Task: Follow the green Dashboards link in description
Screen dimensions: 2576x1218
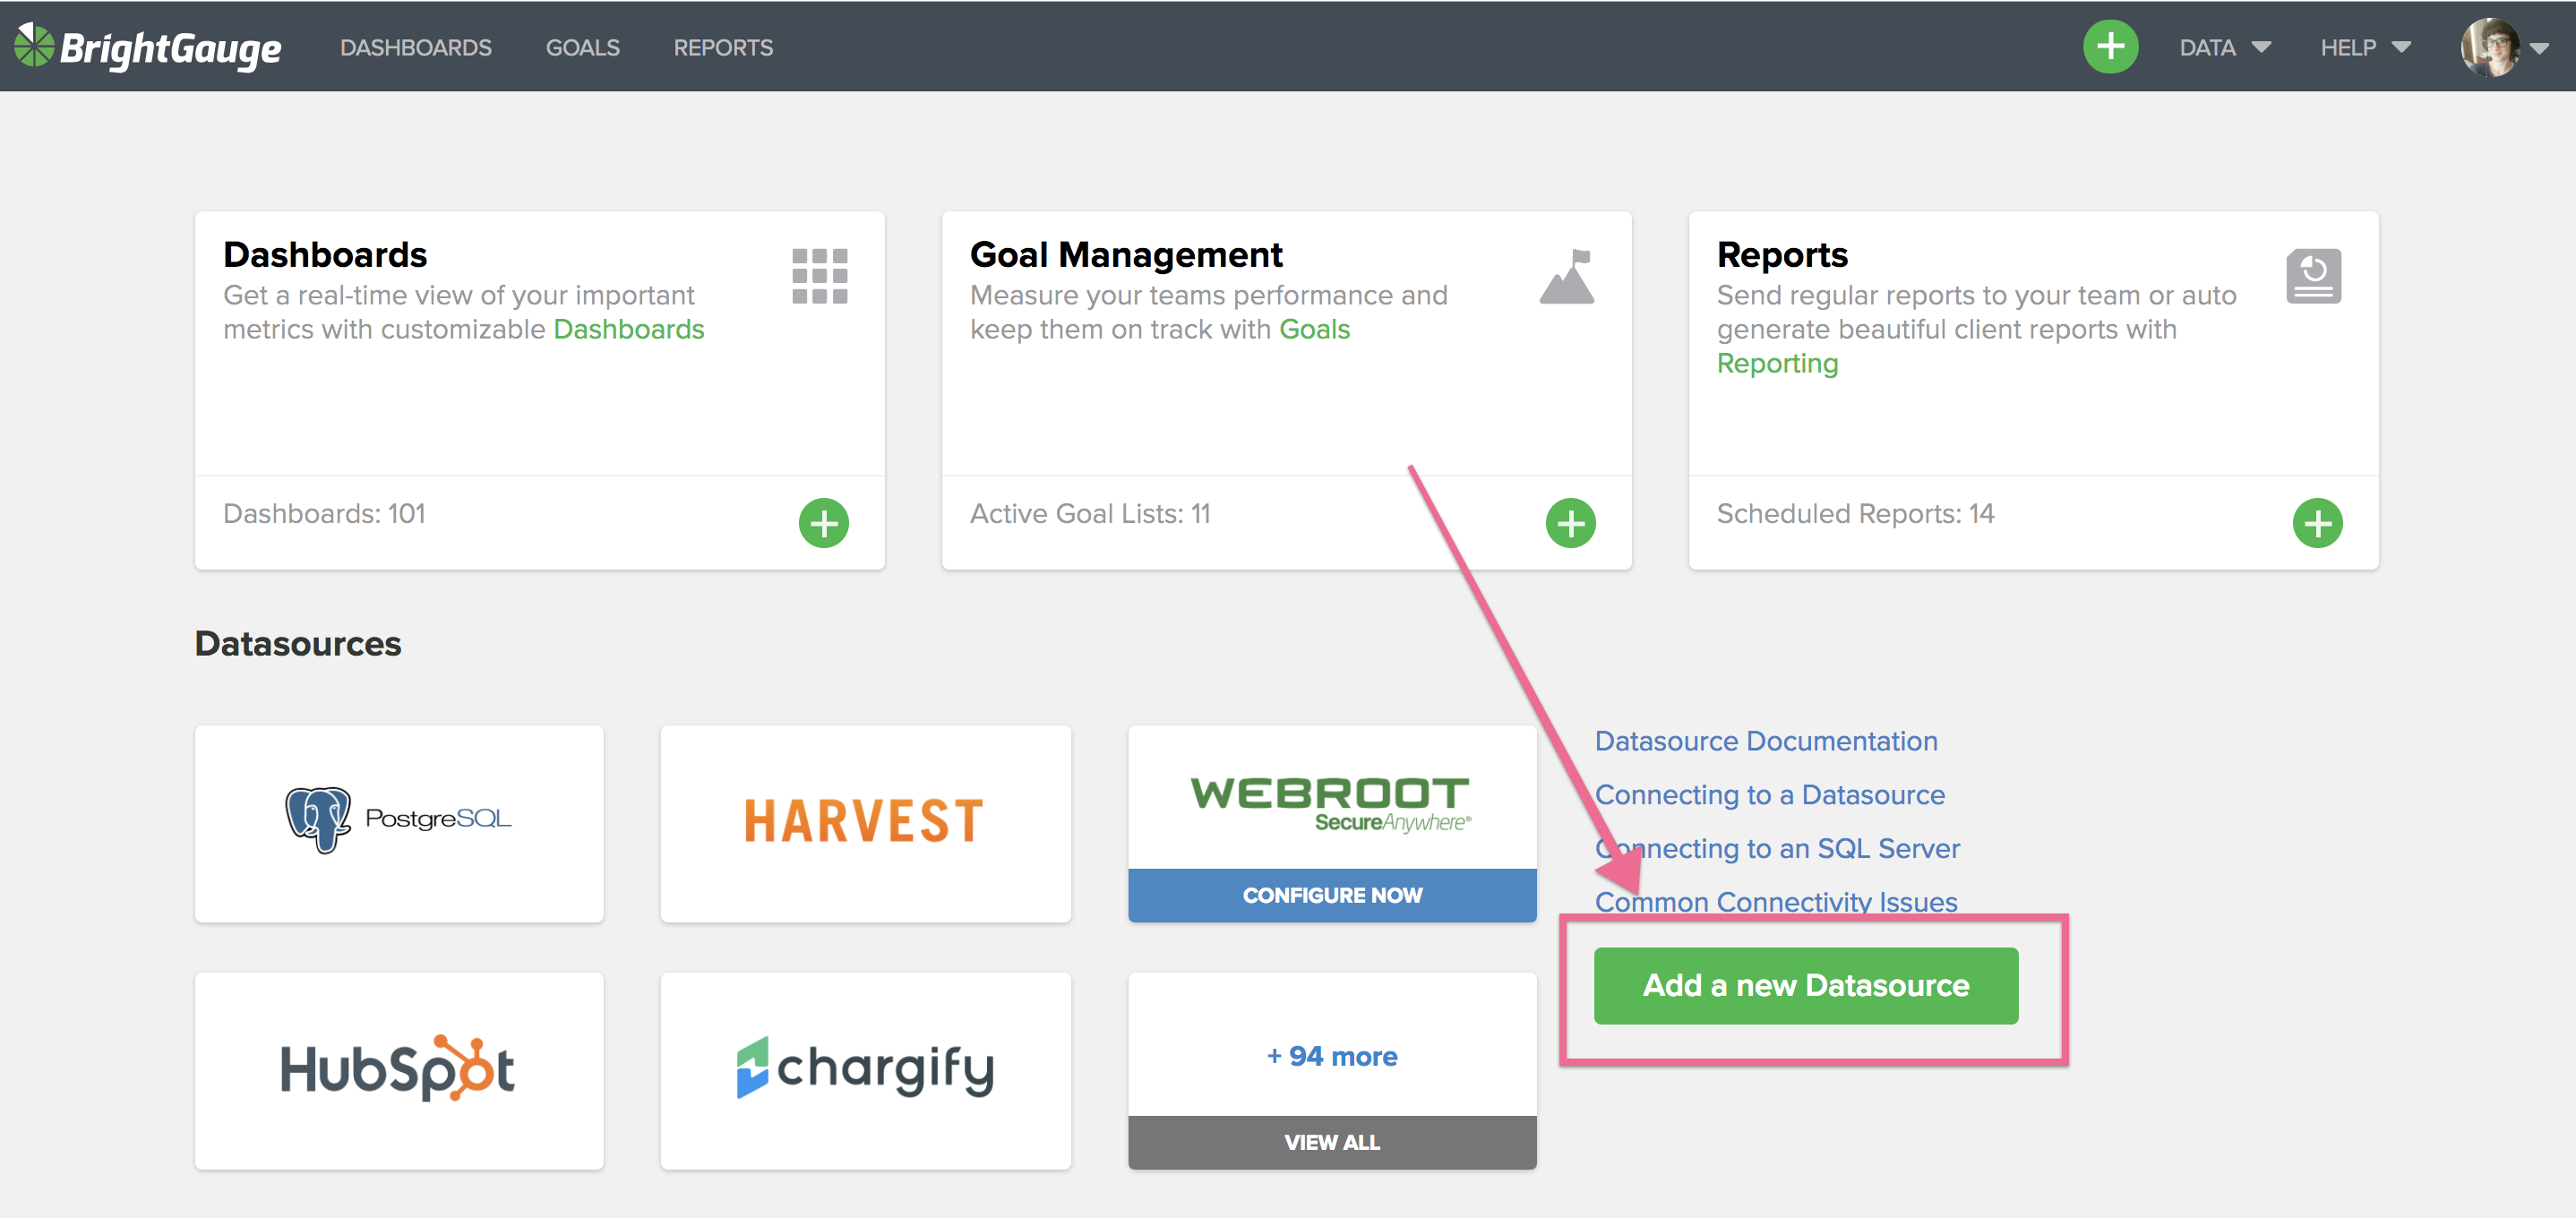Action: pos(628,329)
